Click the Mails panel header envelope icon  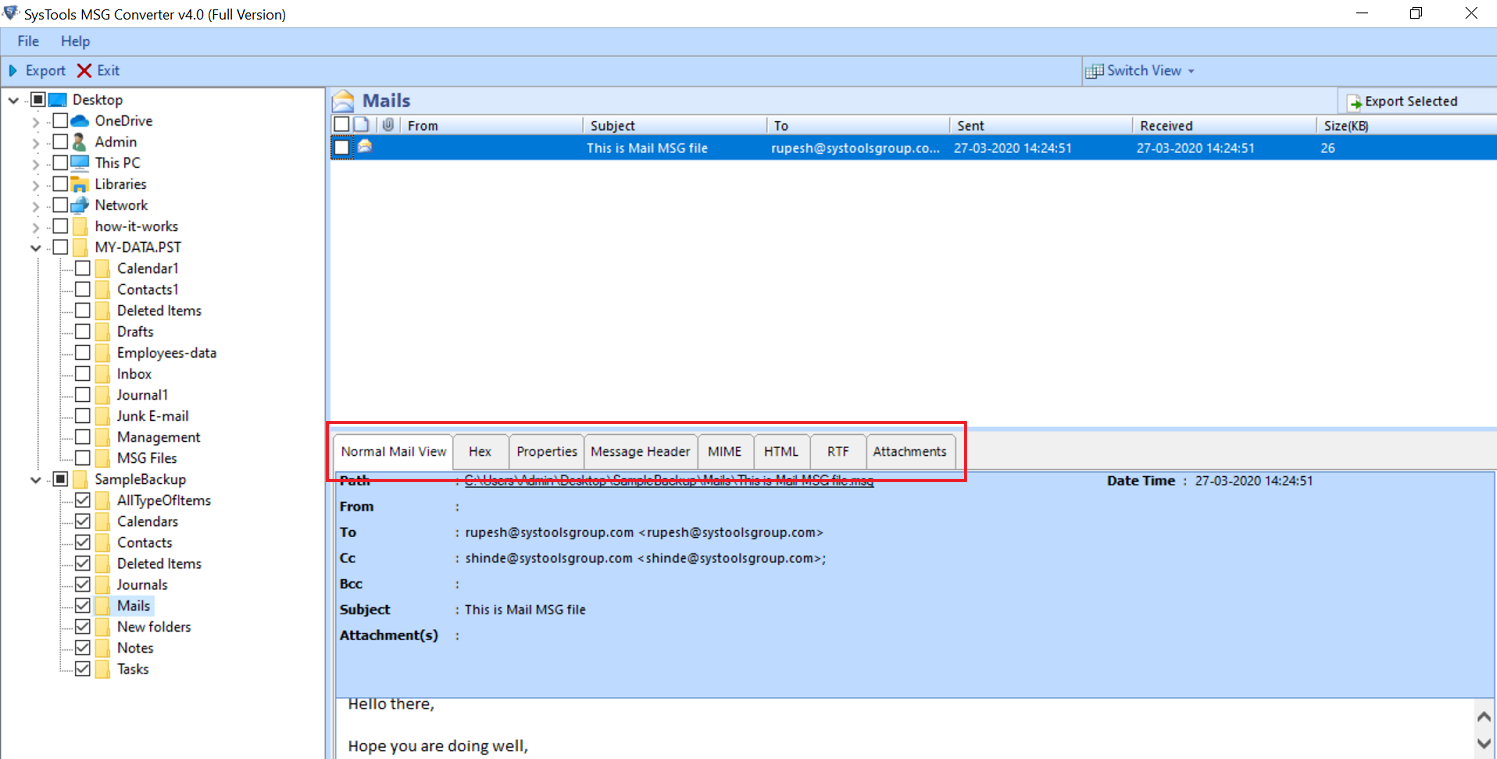coord(344,101)
